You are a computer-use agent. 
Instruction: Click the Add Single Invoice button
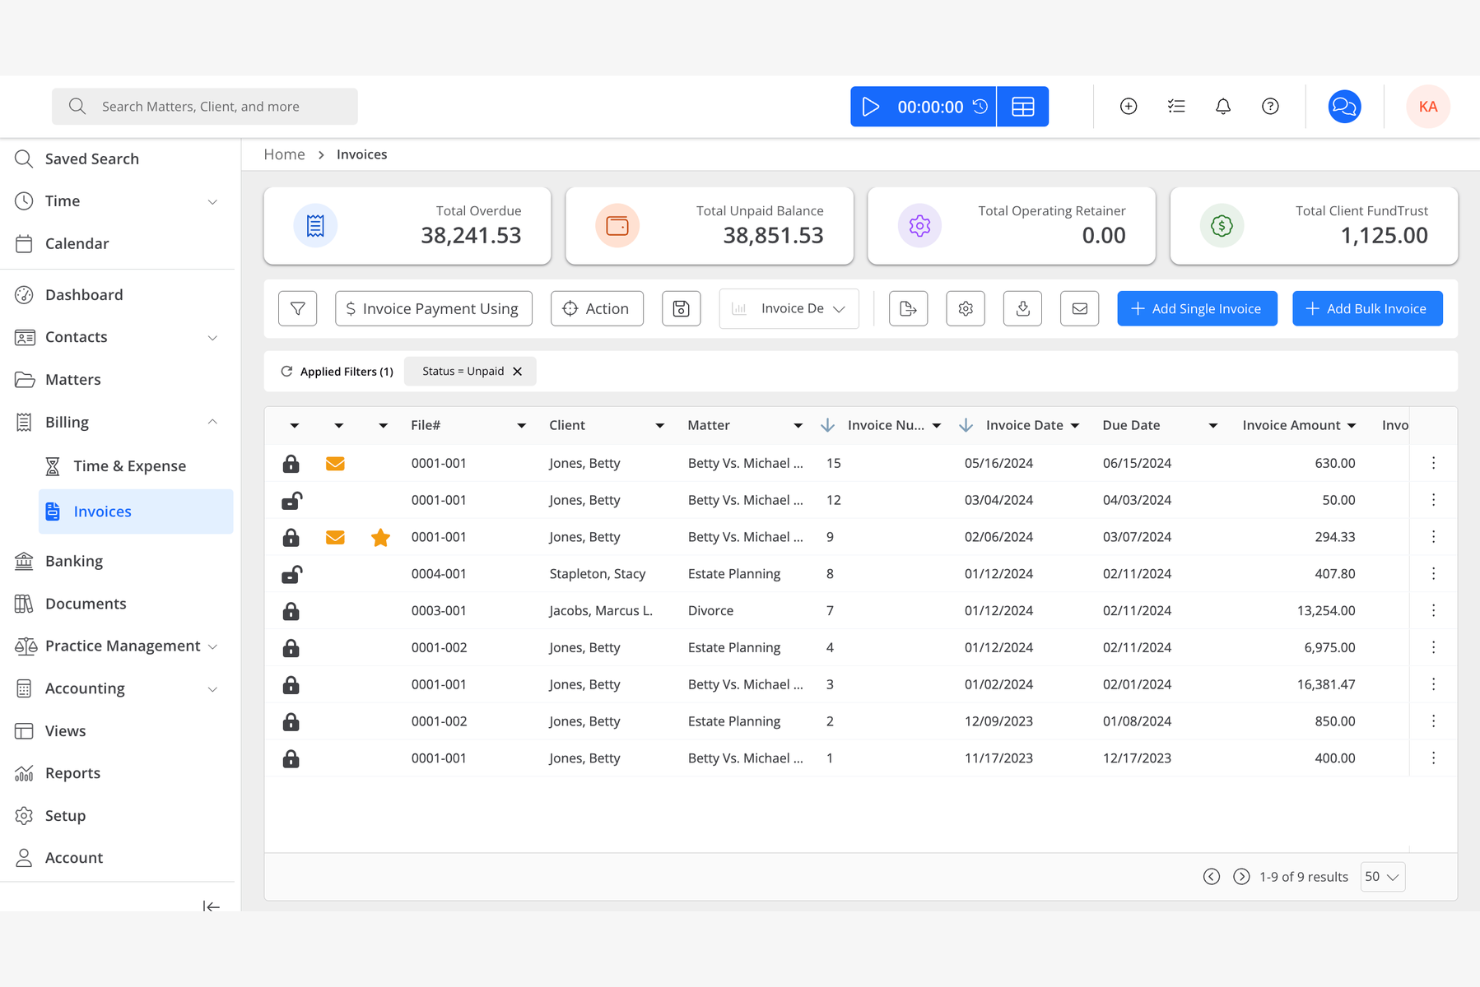tap(1197, 308)
